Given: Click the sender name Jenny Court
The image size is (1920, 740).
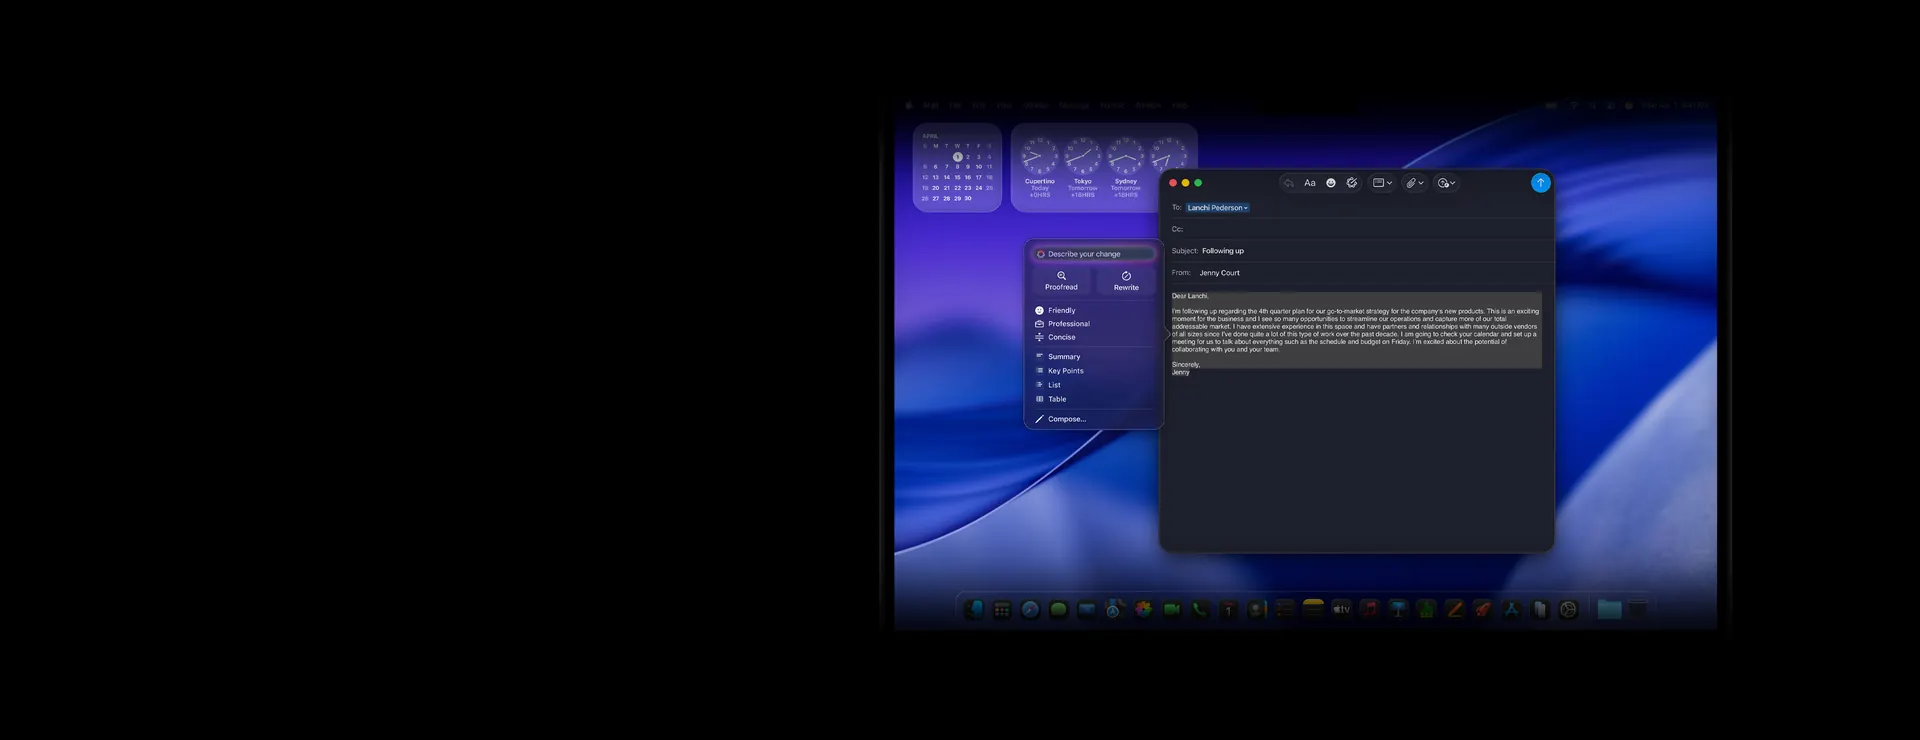Looking at the screenshot, I should point(1219,273).
